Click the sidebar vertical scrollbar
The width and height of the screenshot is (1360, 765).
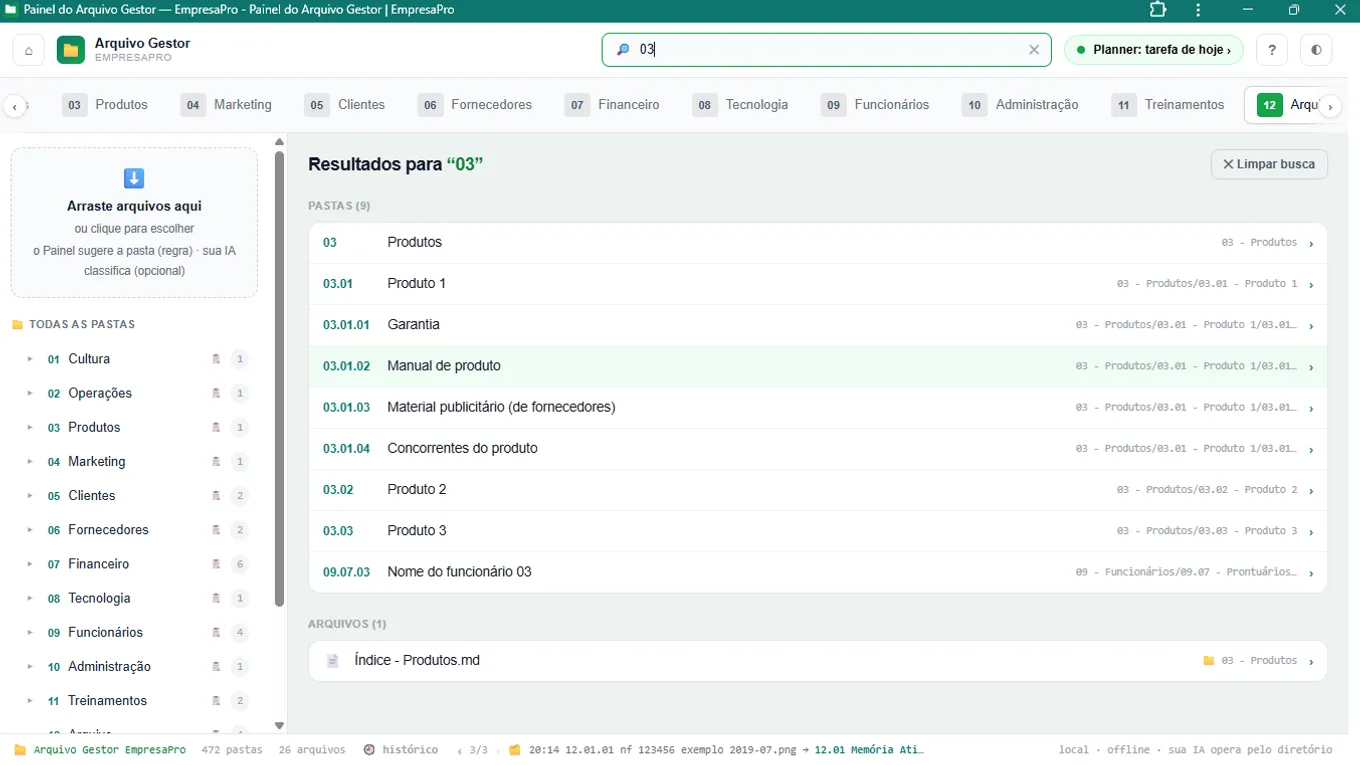tap(279, 378)
